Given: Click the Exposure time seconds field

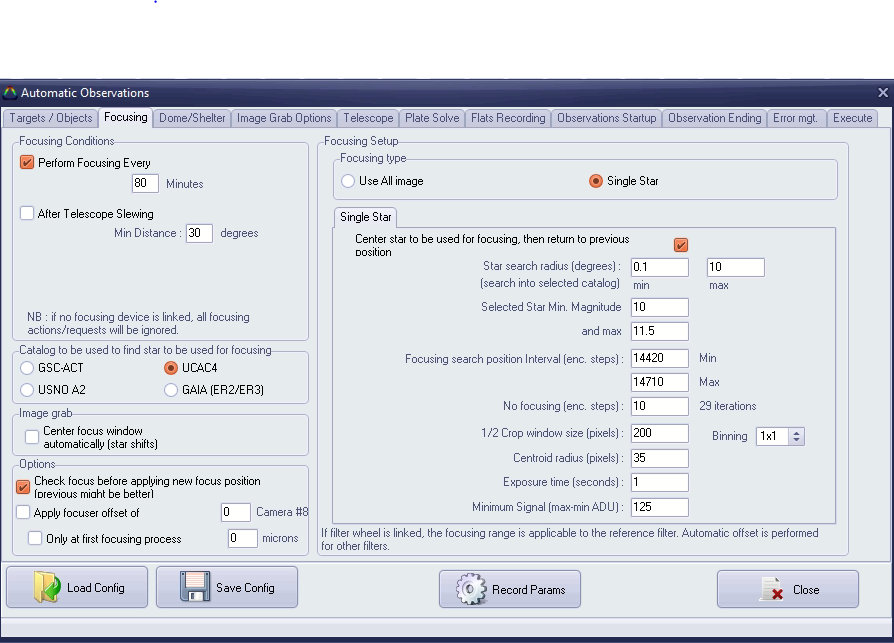Looking at the screenshot, I should click(659, 482).
